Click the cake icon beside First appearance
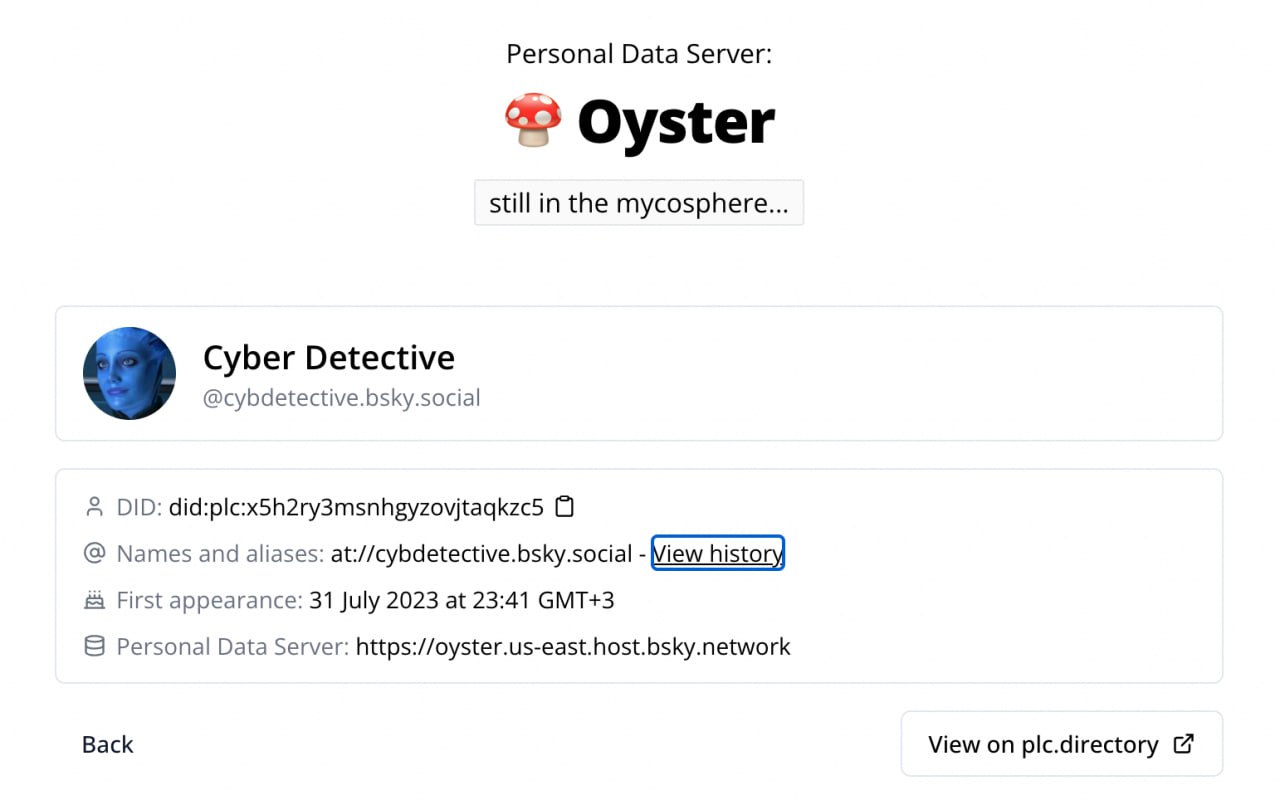 click(94, 600)
